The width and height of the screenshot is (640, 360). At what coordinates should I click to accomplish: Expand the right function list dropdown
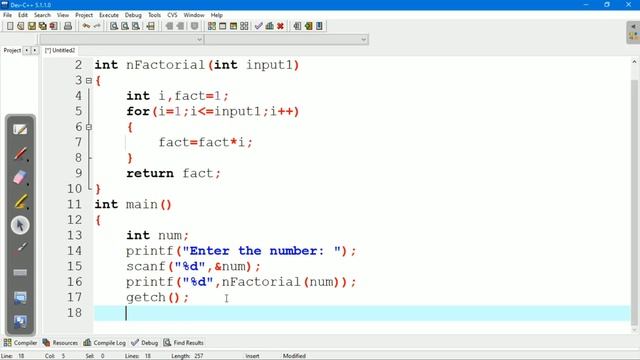point(364,40)
